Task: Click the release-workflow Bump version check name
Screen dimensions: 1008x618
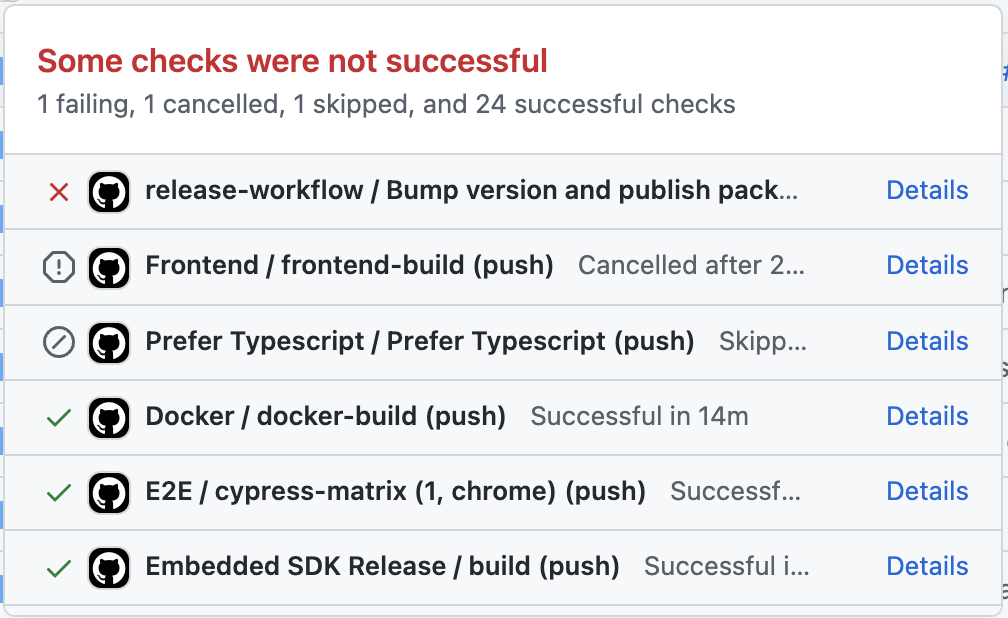Action: click(x=471, y=190)
